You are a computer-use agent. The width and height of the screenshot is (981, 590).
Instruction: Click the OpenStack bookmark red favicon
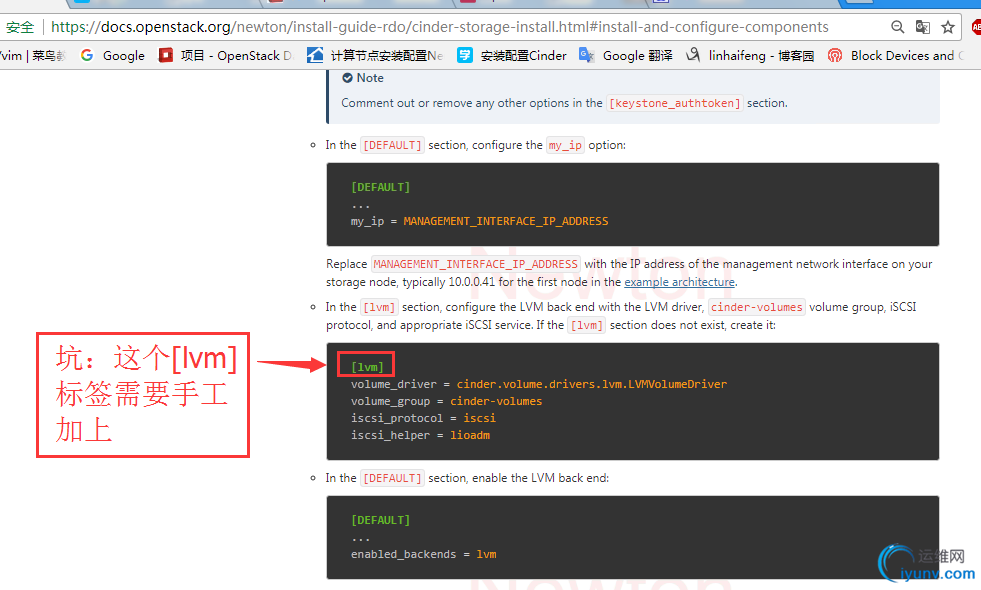[x=165, y=55]
